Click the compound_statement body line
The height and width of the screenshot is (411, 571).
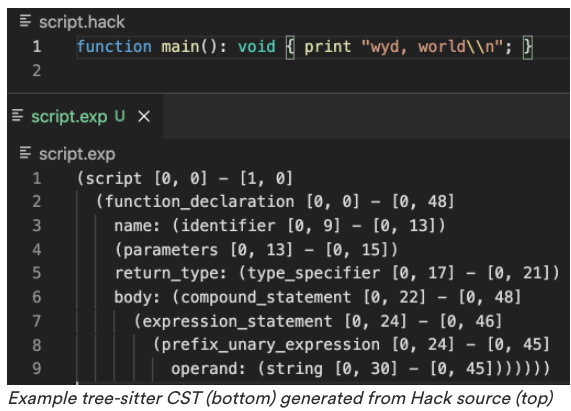[318, 297]
